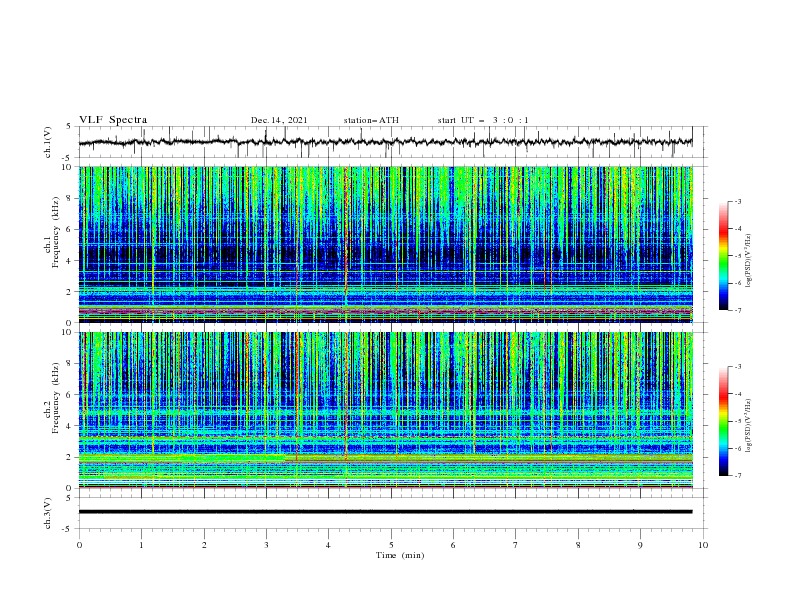The height and width of the screenshot is (612, 792).
Task: Click the ch.2 color bar "-7" tick label
Action: click(737, 476)
